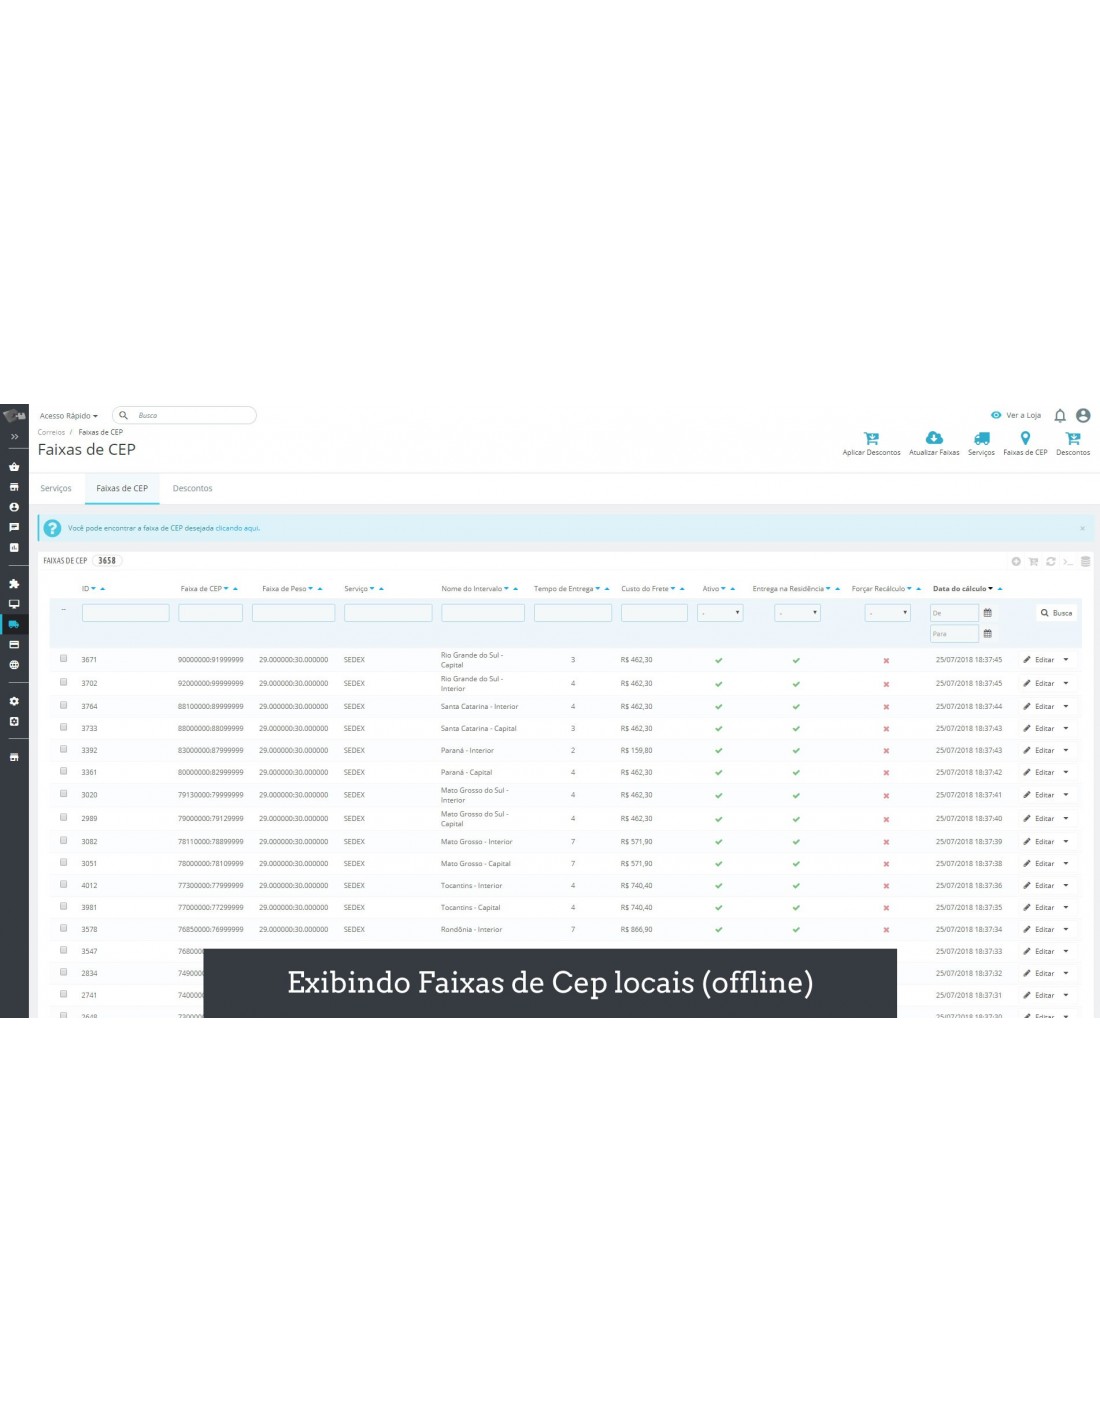Switch to the Serviços tab

pyautogui.click(x=56, y=489)
